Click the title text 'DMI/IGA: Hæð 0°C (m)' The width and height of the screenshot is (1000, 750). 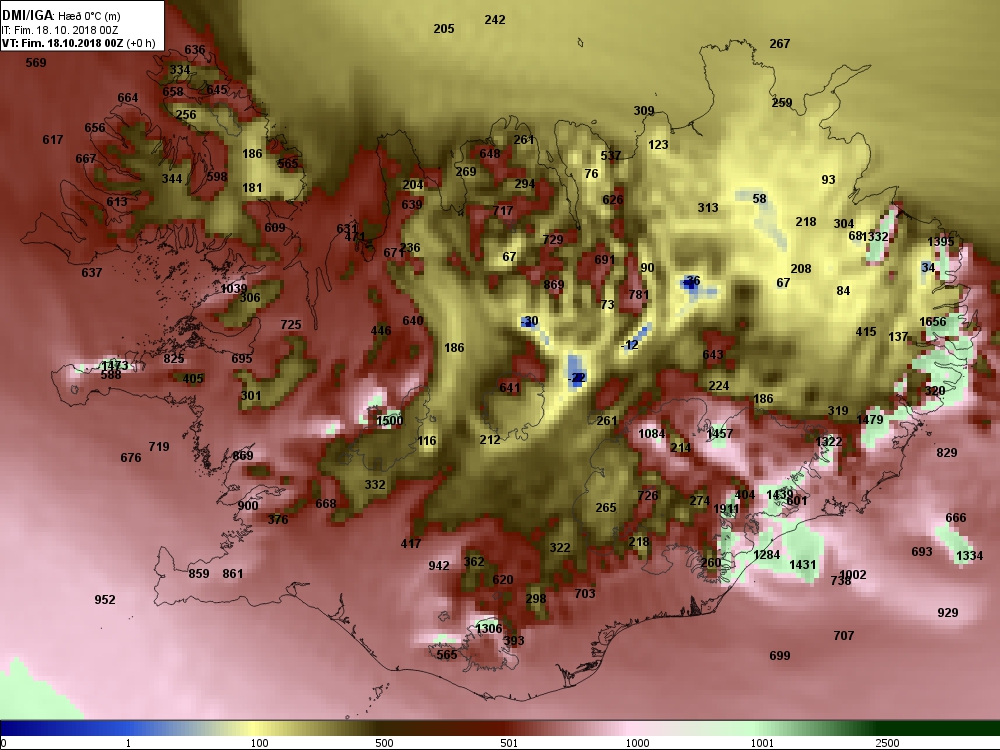point(61,16)
